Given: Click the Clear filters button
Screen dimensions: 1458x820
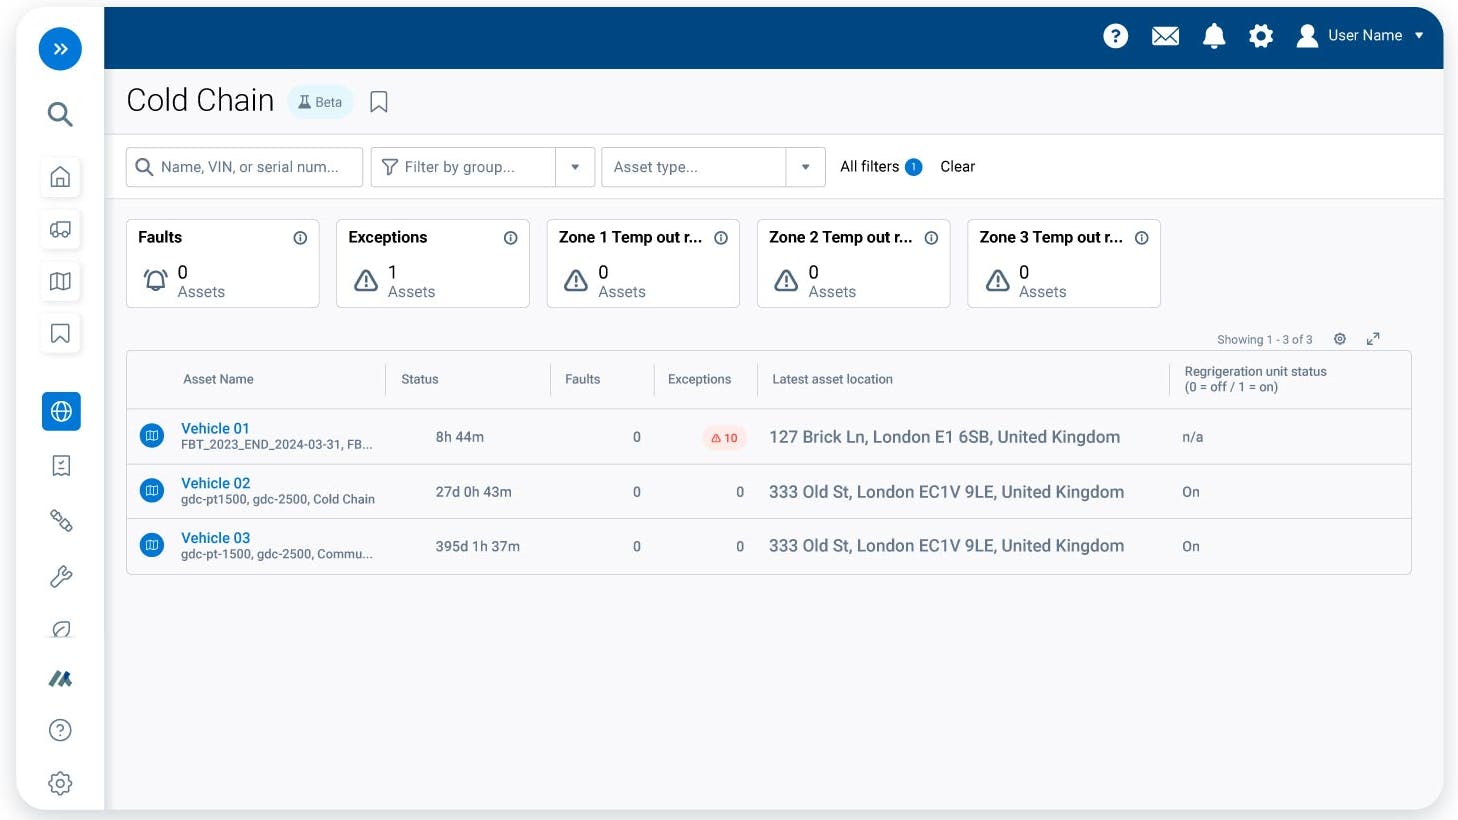Looking at the screenshot, I should click(957, 167).
